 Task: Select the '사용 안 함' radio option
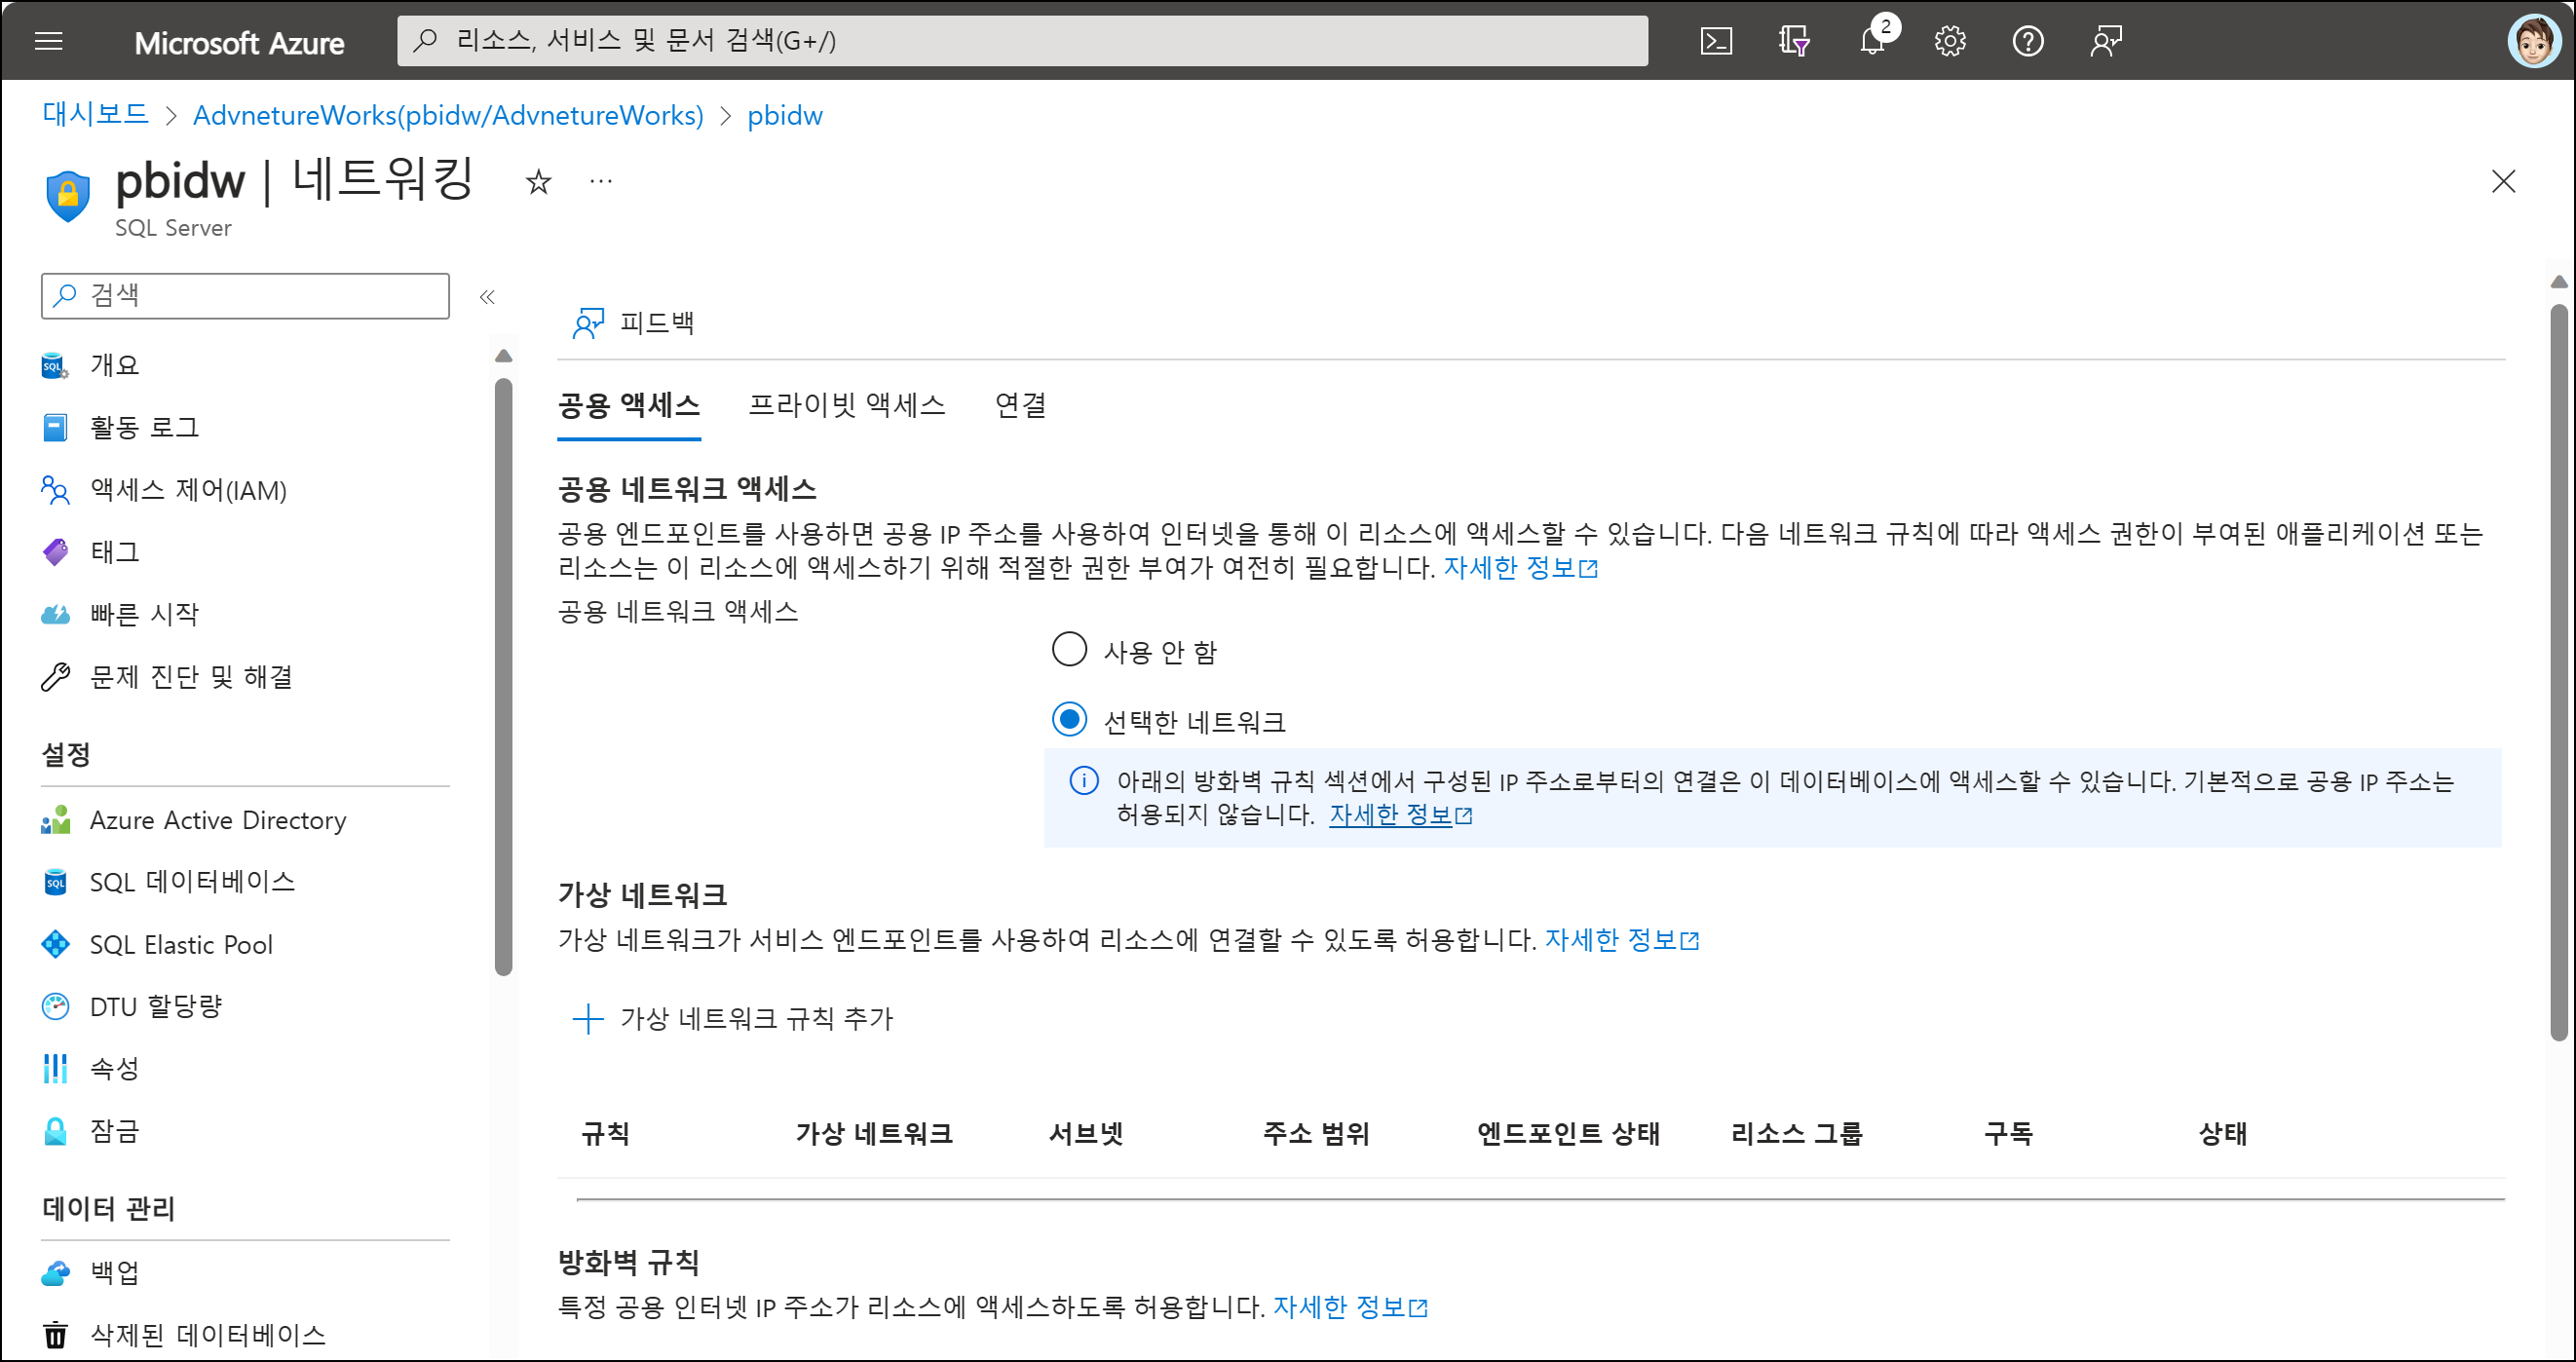[x=1069, y=650]
